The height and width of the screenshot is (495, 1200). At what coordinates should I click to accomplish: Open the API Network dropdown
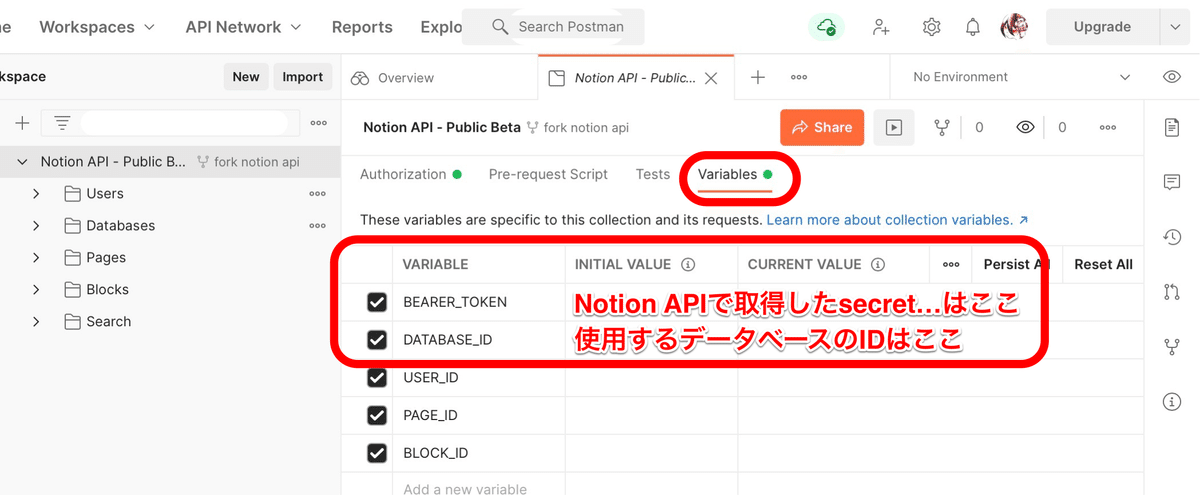pos(244,27)
